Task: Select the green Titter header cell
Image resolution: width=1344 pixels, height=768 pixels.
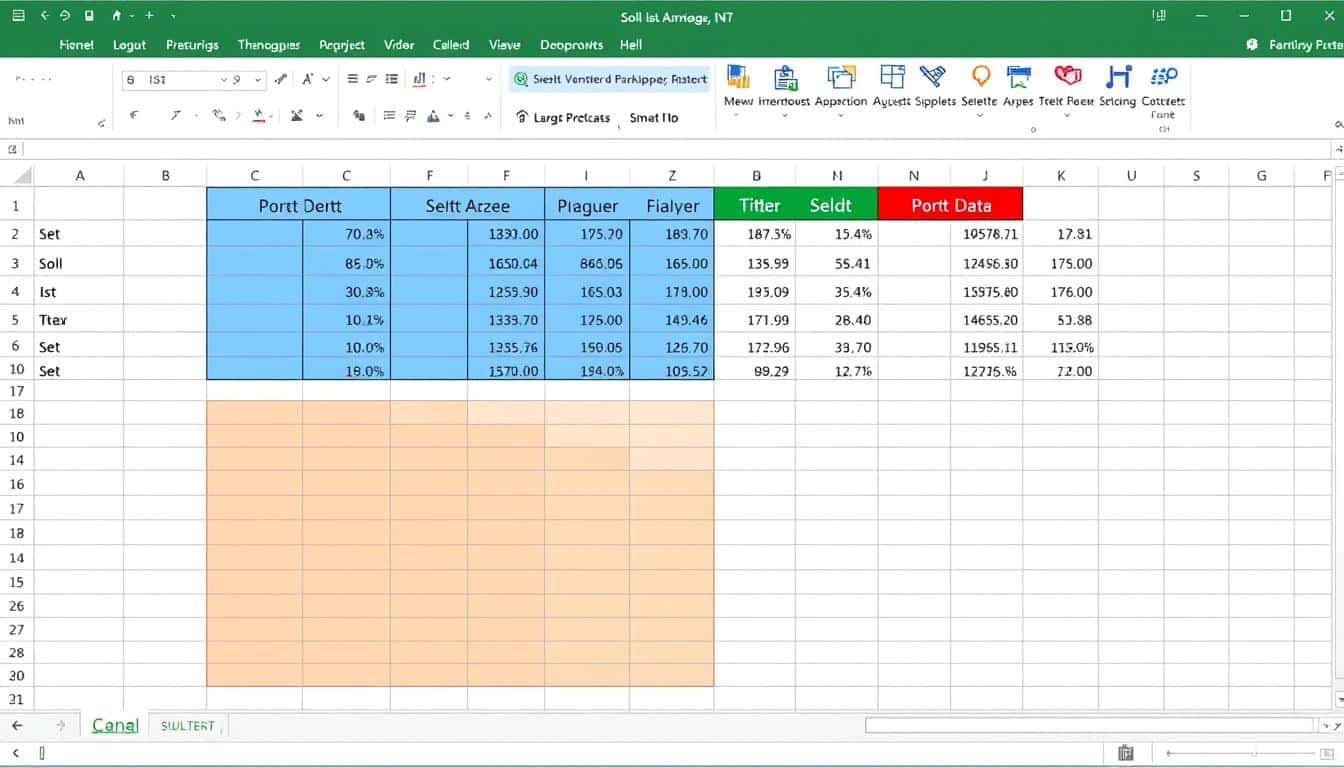Action: pos(755,204)
